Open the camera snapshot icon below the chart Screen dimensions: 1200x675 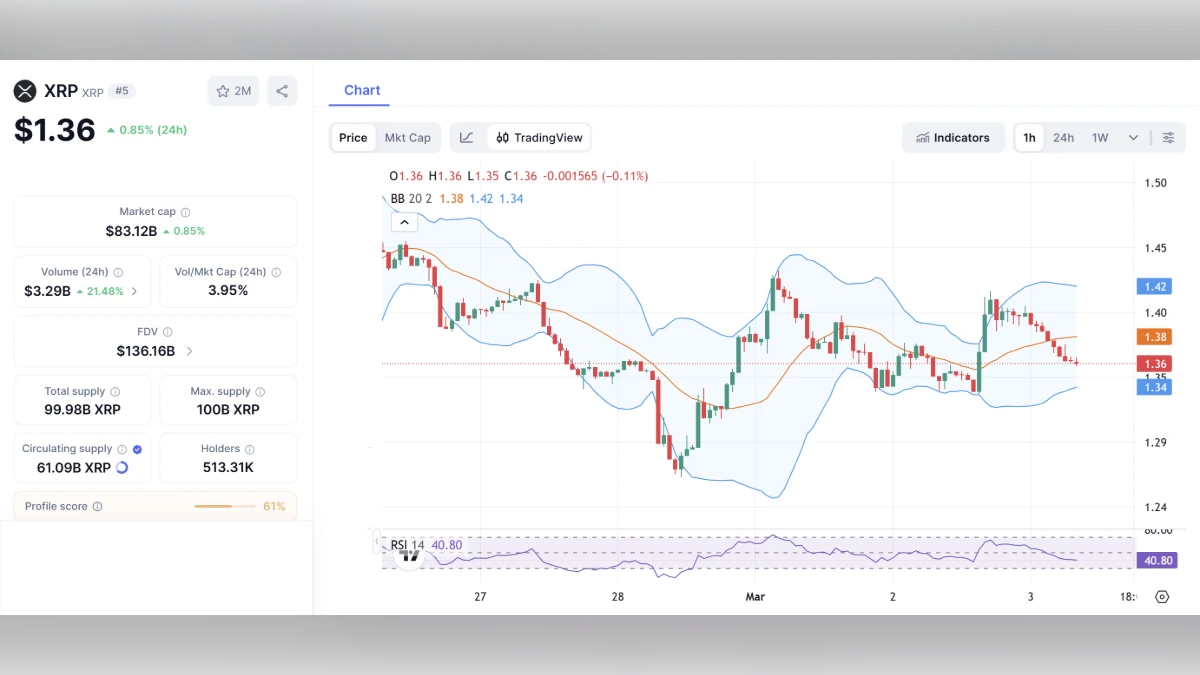(1162, 596)
